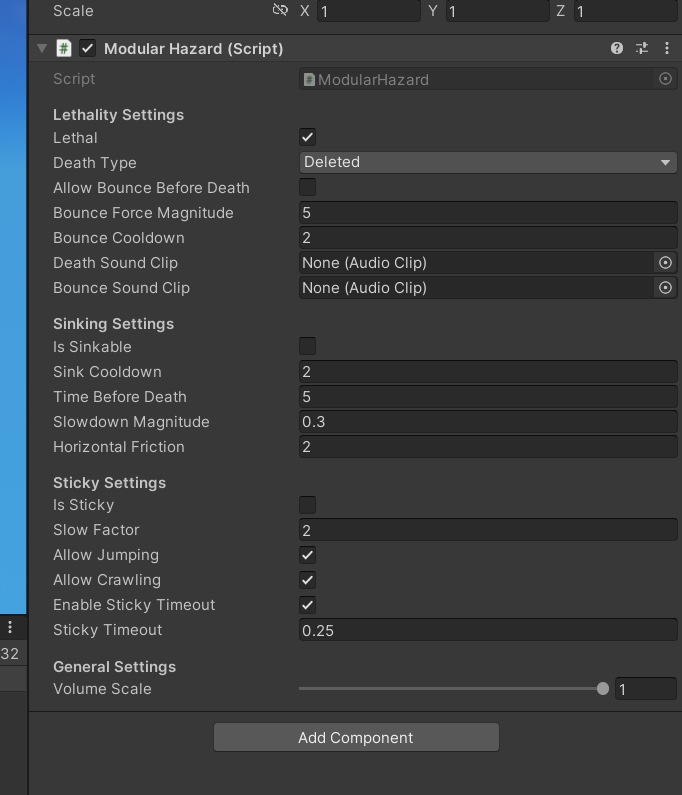Toggle the Allow Crawling checkbox
Image resolution: width=682 pixels, height=795 pixels.
click(x=307, y=580)
